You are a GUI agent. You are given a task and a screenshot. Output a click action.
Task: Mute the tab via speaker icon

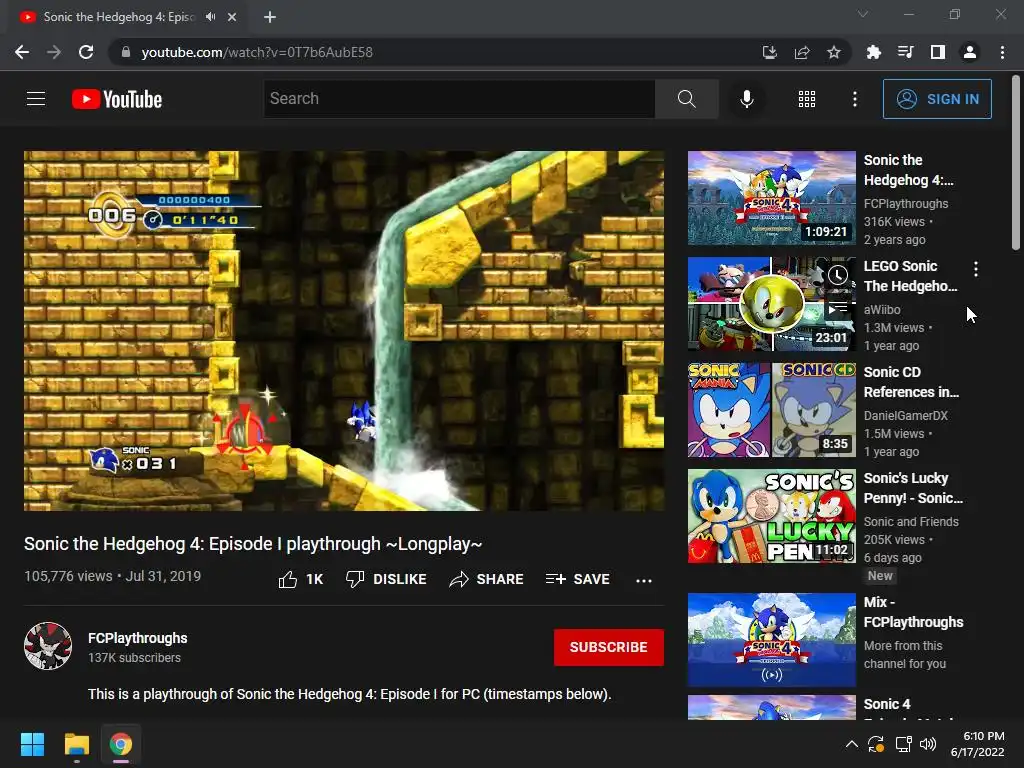[x=210, y=17]
